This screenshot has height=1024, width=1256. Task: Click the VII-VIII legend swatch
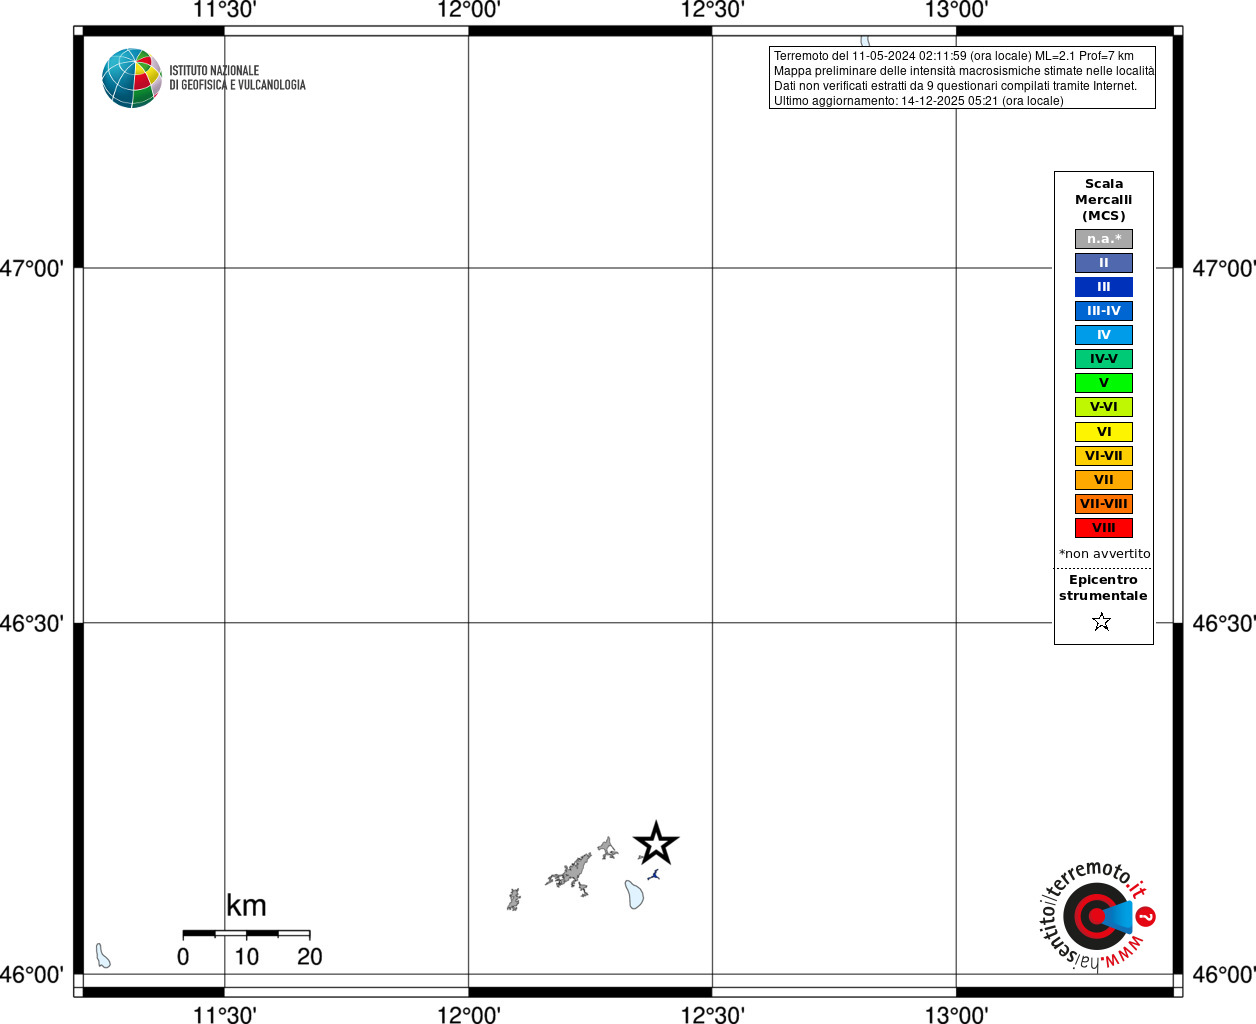(1104, 504)
